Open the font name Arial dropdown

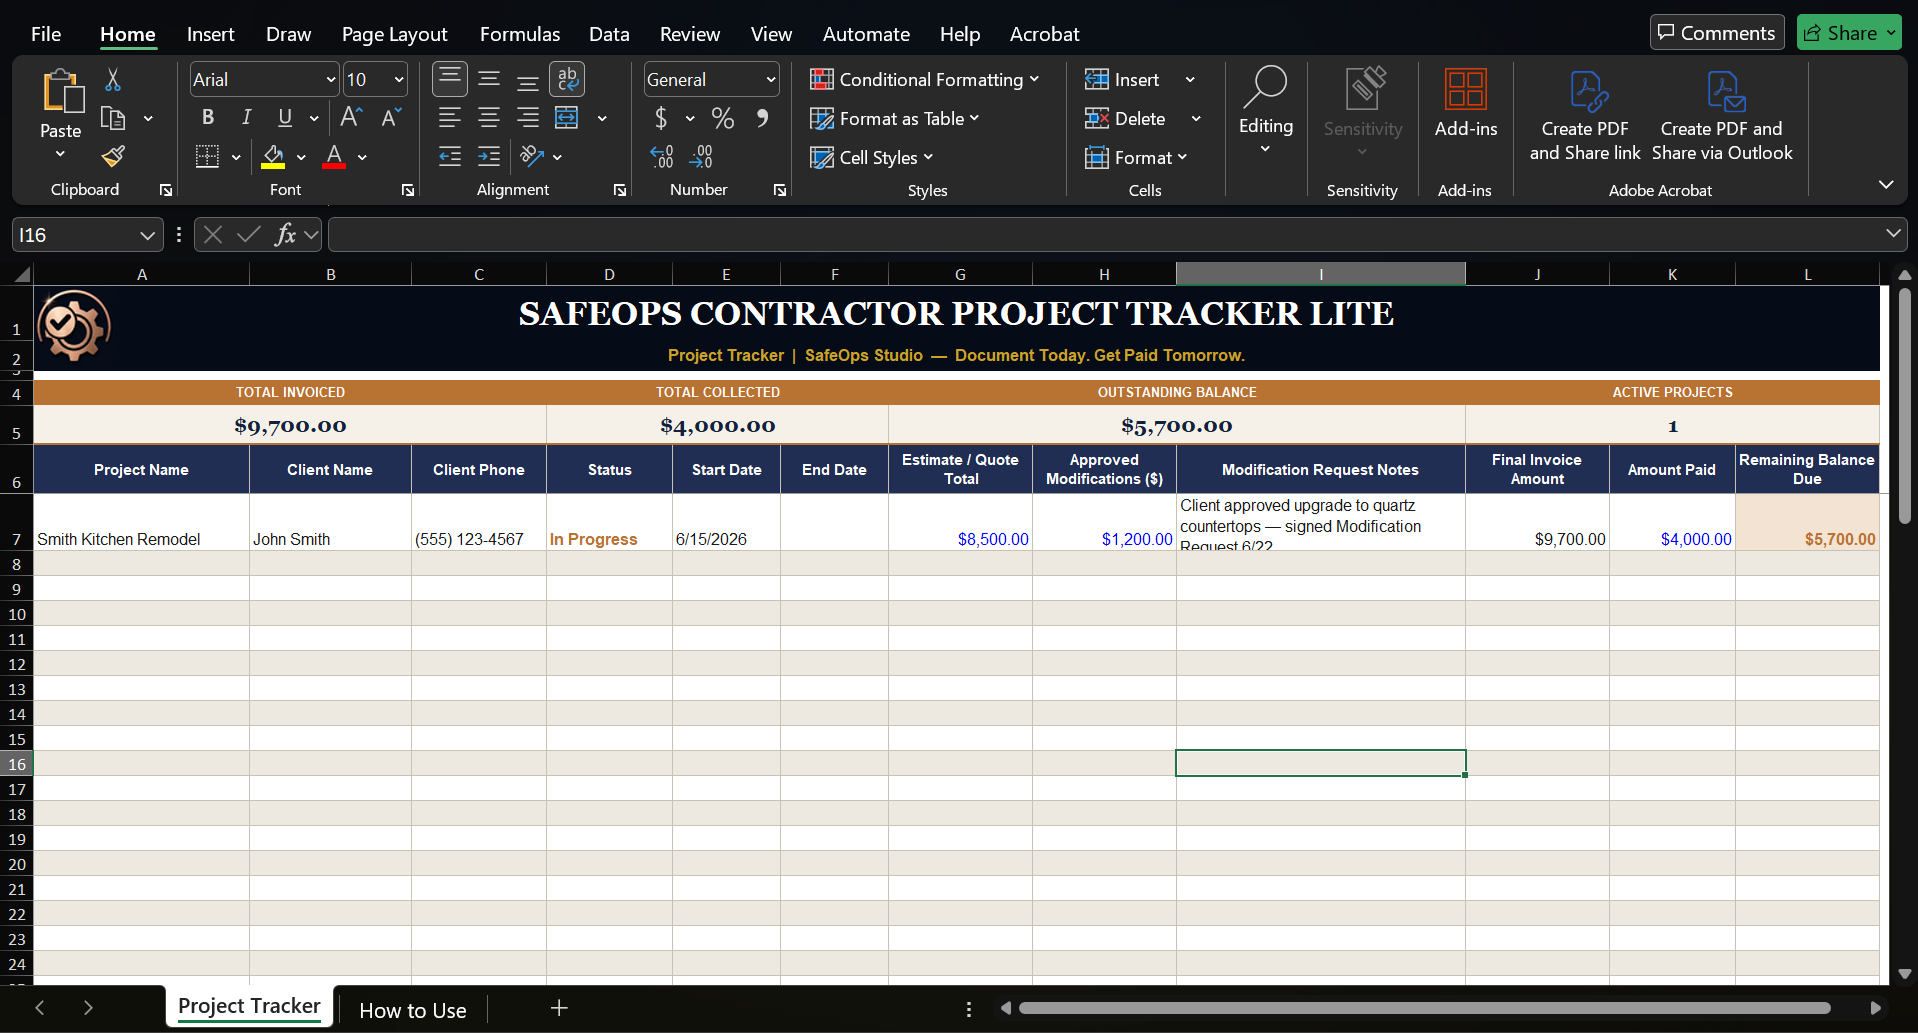pyautogui.click(x=331, y=80)
